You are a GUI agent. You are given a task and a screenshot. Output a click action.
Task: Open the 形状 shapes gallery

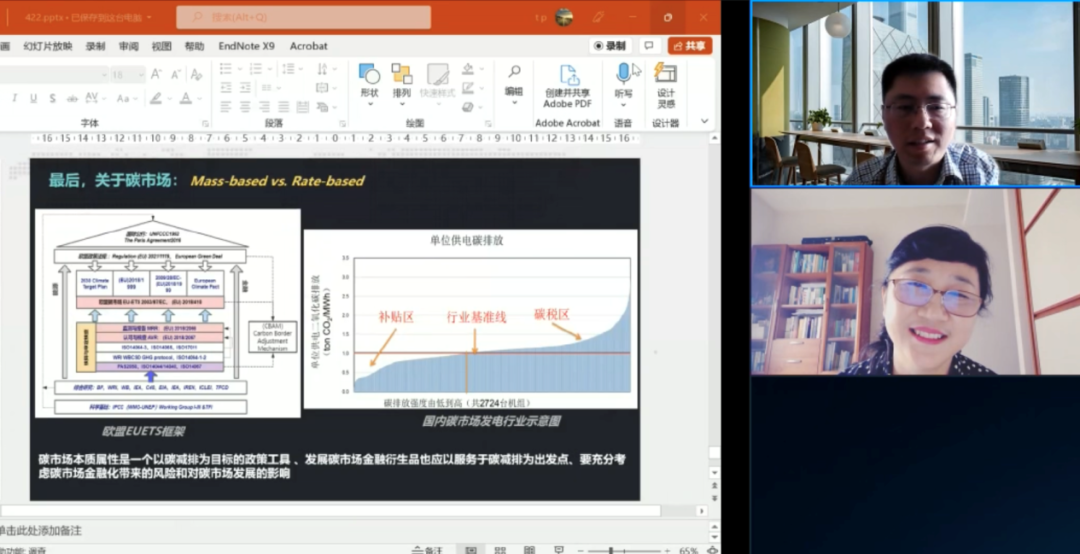369,84
